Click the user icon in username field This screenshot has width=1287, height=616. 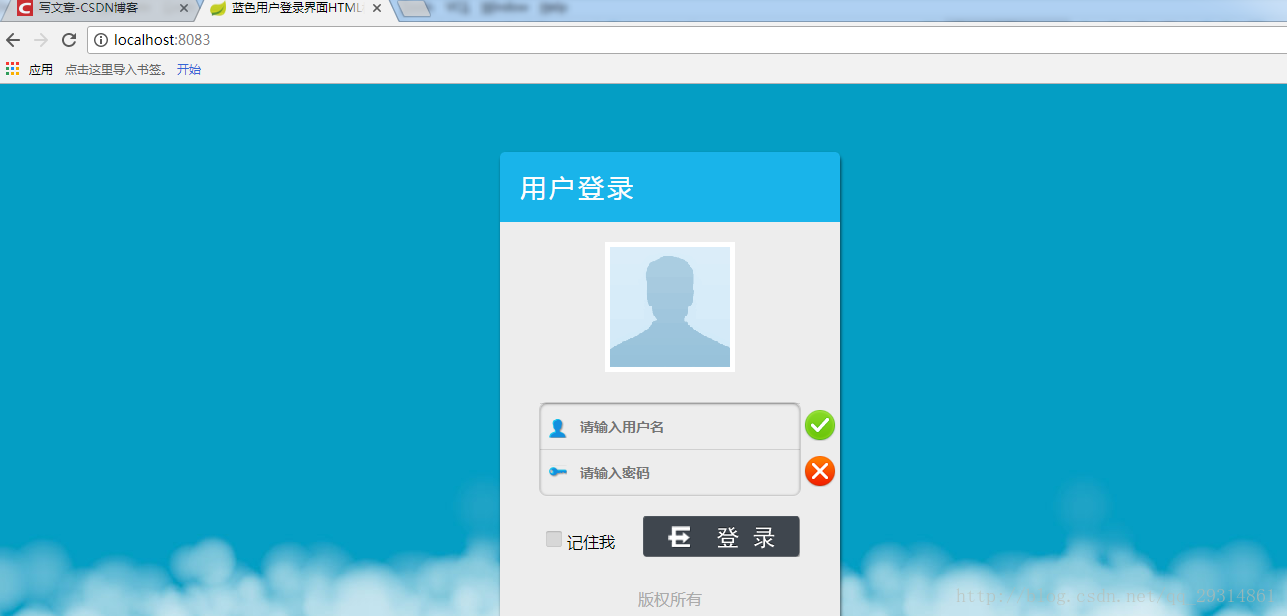click(x=558, y=428)
